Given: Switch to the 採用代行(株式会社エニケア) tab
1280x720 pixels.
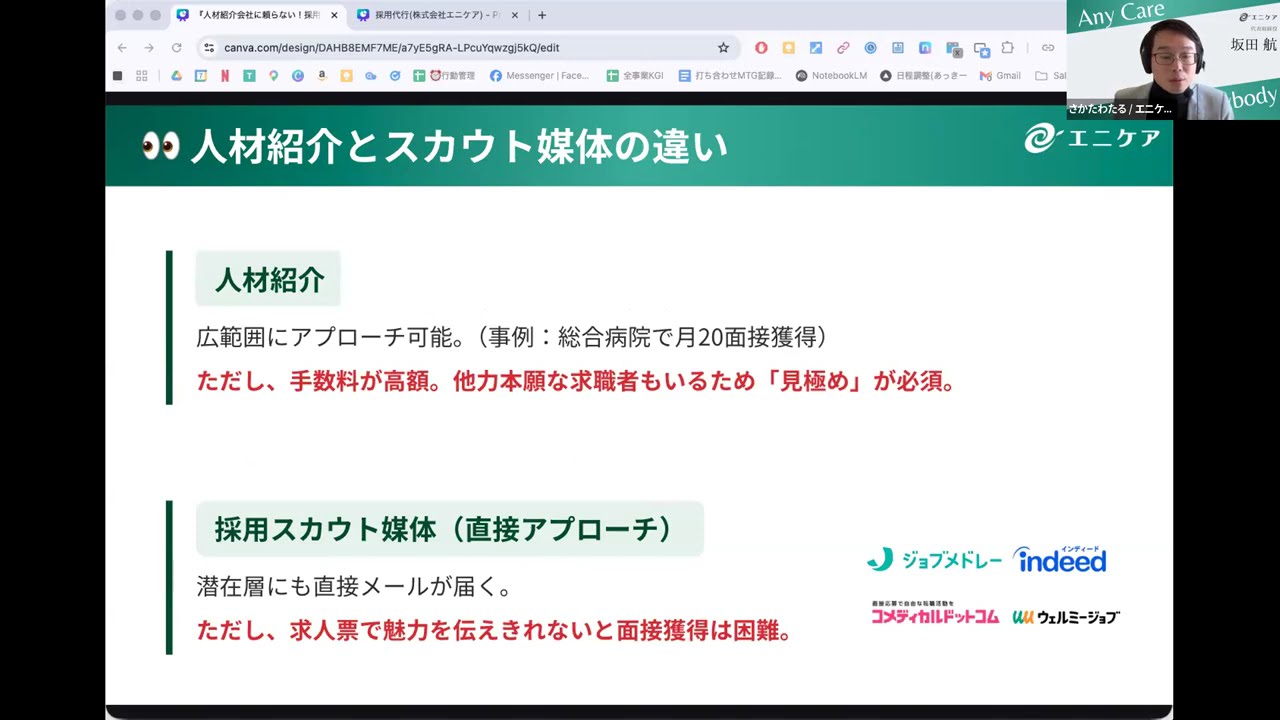Looking at the screenshot, I should click(437, 15).
